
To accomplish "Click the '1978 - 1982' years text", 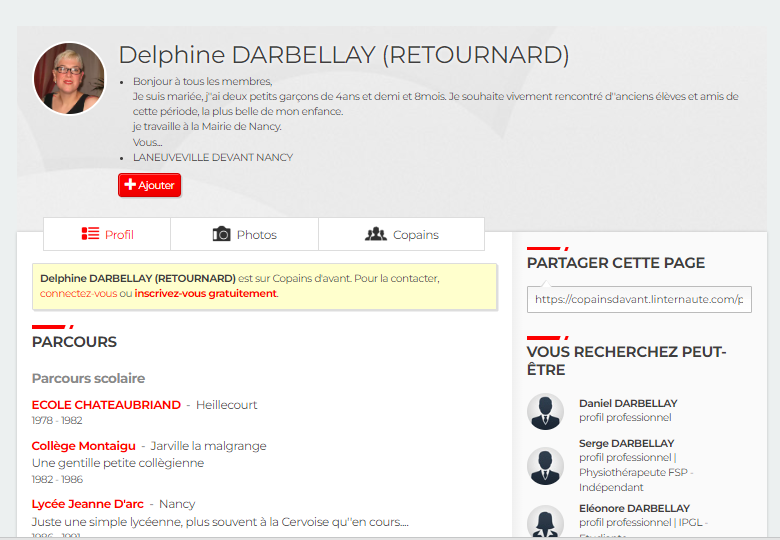I will (57, 420).
